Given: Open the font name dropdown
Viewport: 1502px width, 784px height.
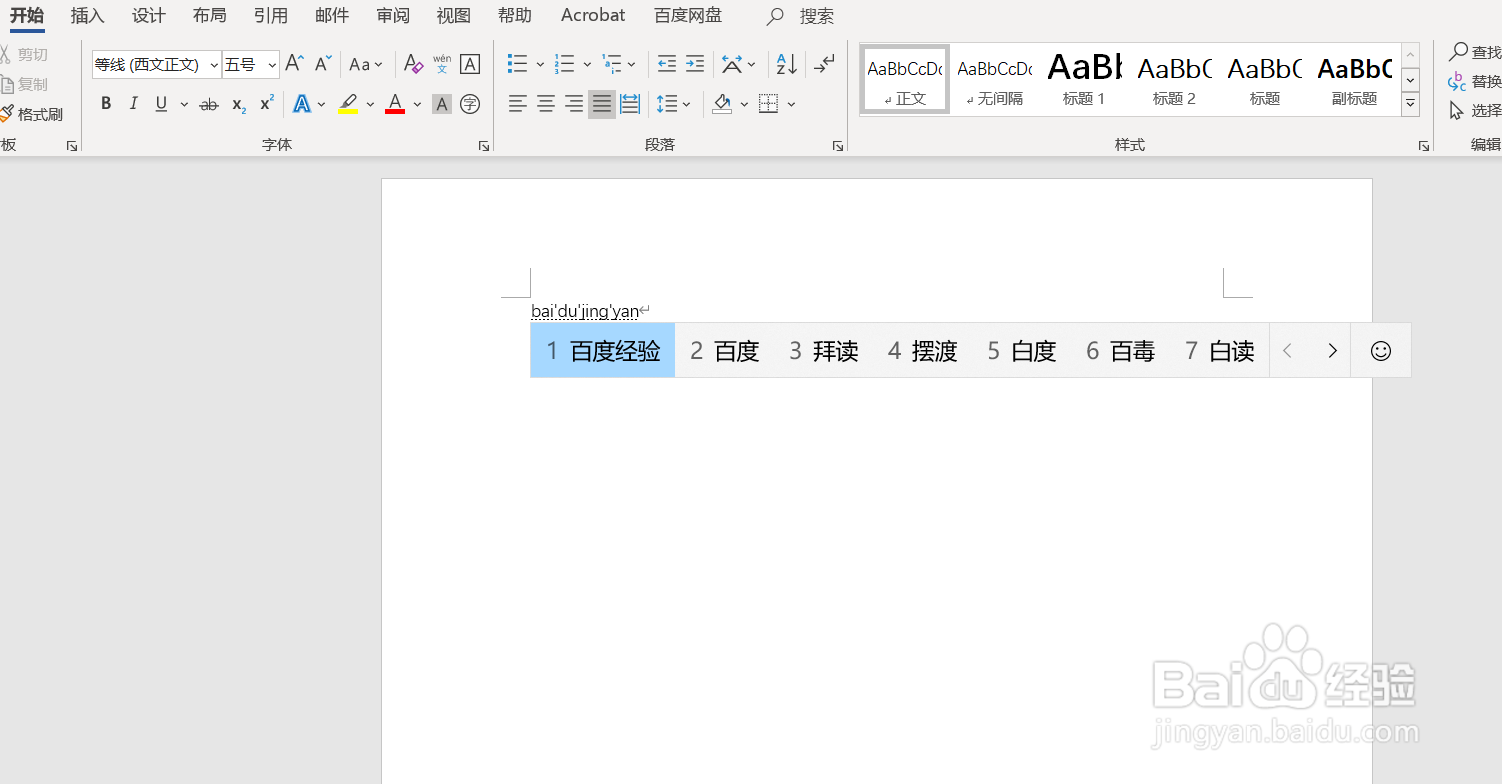Looking at the screenshot, I should [214, 65].
